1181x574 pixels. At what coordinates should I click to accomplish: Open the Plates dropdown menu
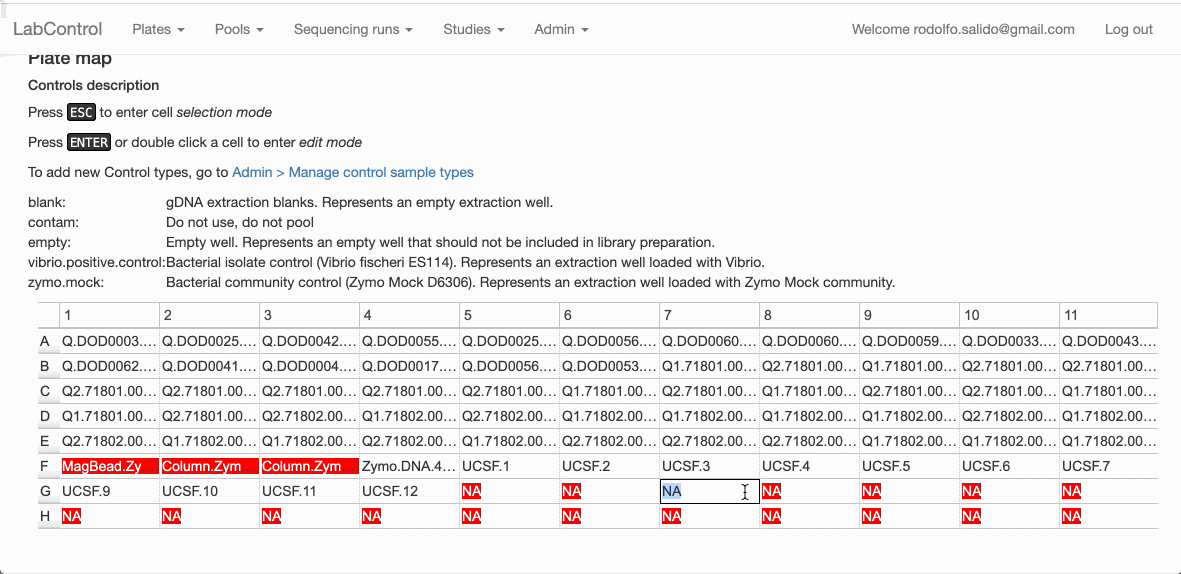[158, 29]
